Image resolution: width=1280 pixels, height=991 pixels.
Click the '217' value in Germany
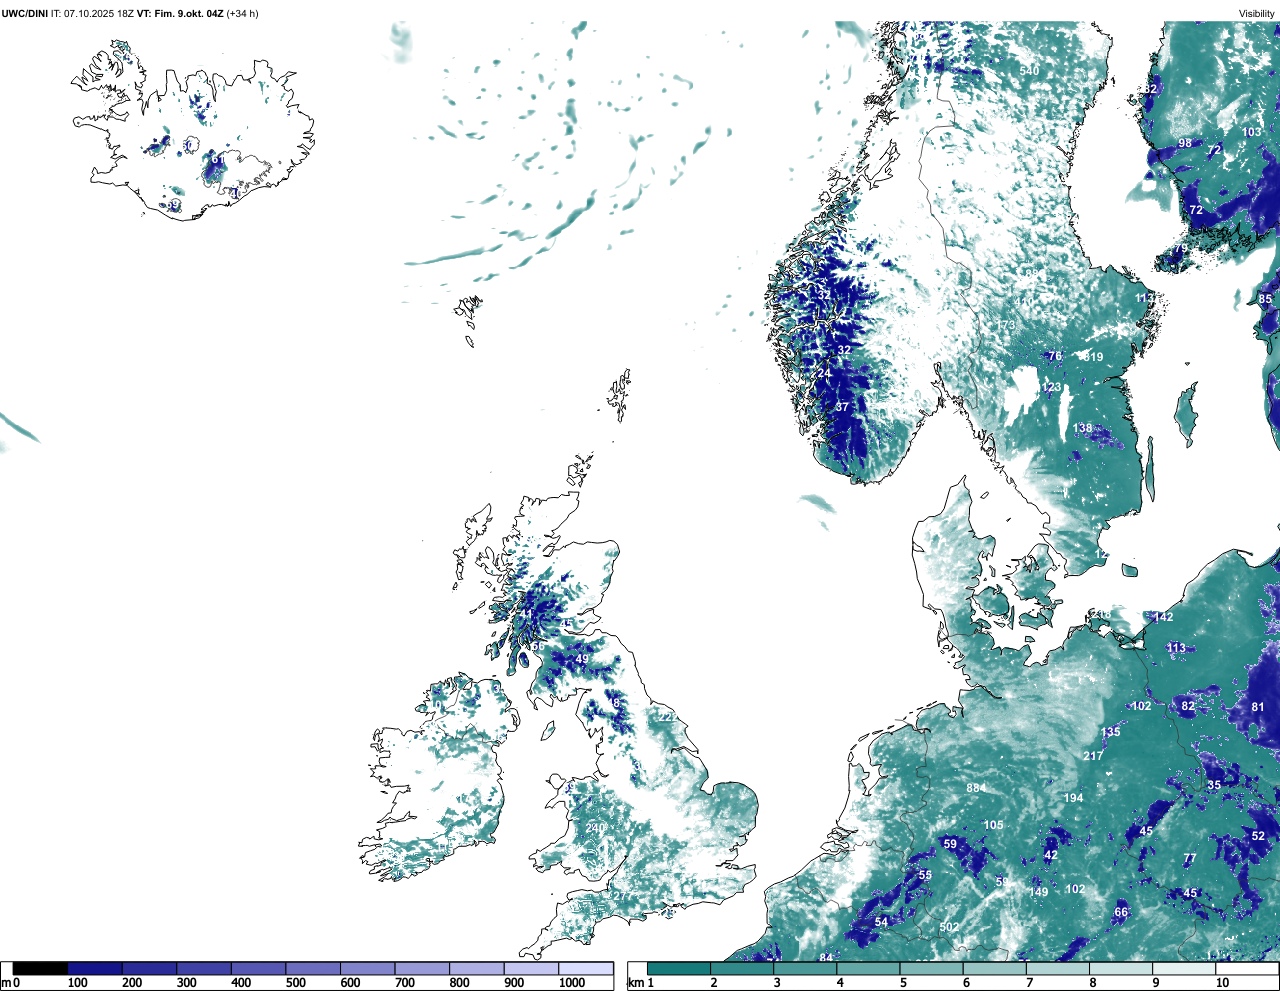(x=1093, y=756)
